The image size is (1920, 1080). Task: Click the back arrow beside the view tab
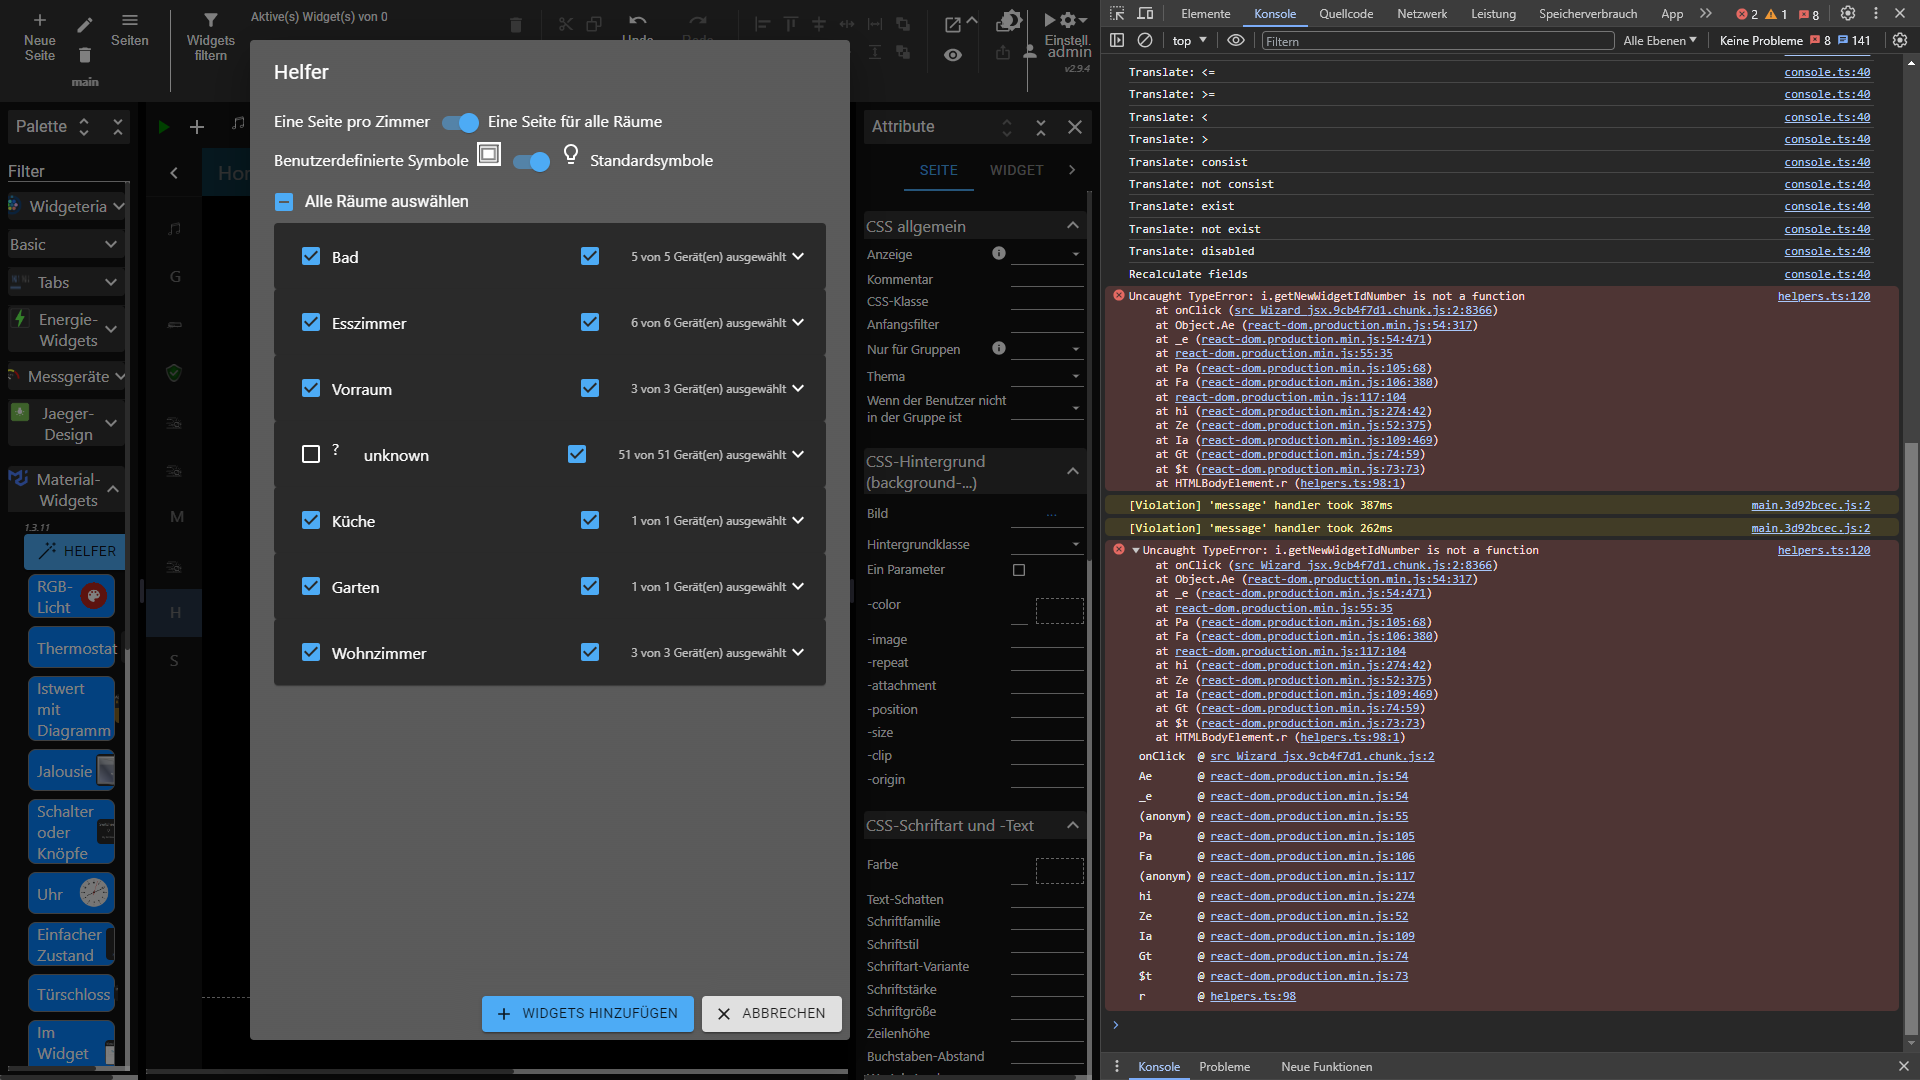[174, 173]
